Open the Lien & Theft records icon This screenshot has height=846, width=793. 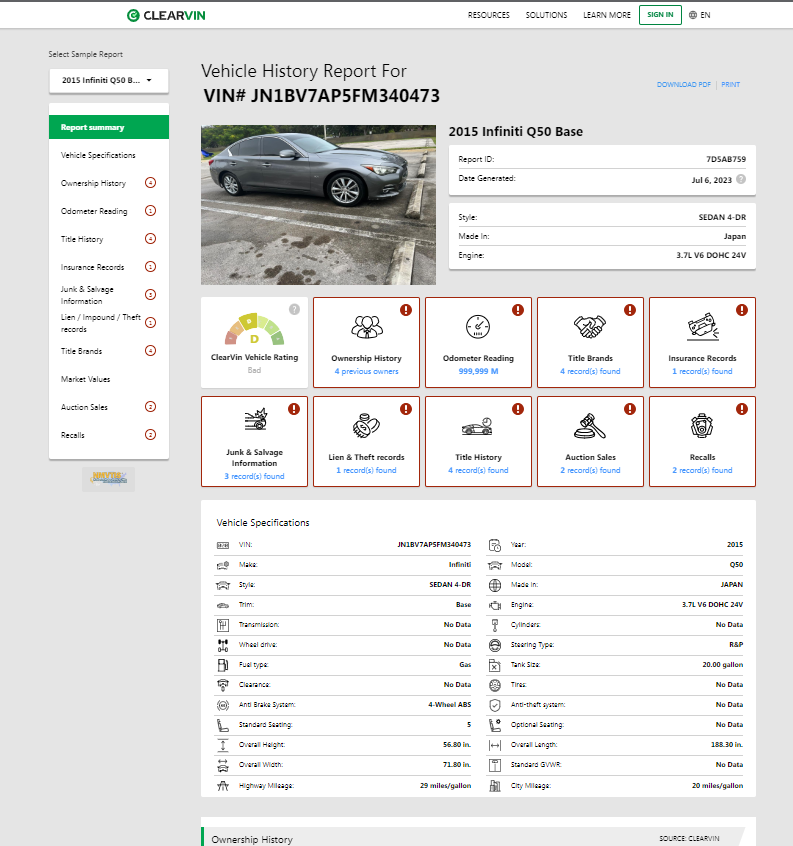[x=367, y=425]
